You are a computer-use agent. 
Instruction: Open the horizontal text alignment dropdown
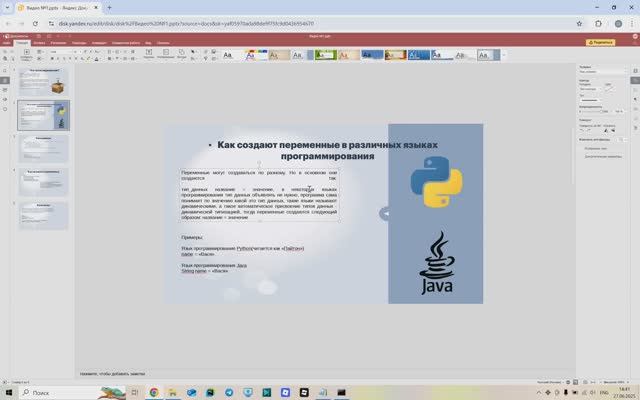click(x=110, y=59)
